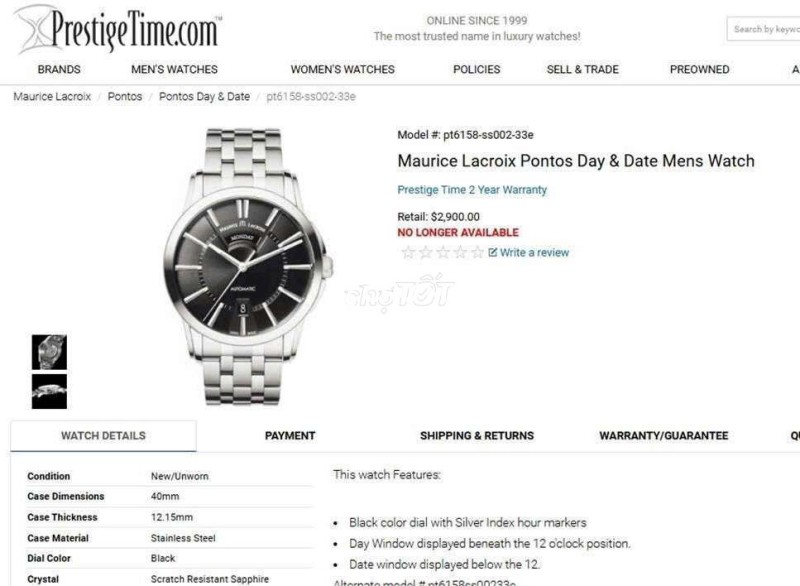
Task: Select the third rating star
Action: (x=443, y=252)
